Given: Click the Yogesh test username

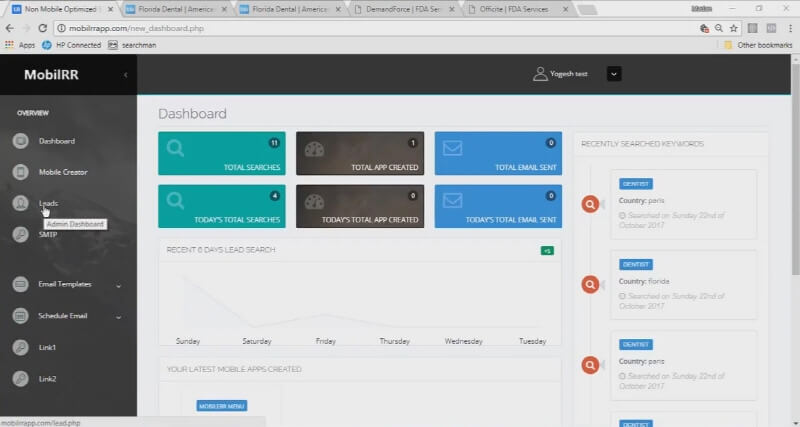Looking at the screenshot, I should point(568,74).
